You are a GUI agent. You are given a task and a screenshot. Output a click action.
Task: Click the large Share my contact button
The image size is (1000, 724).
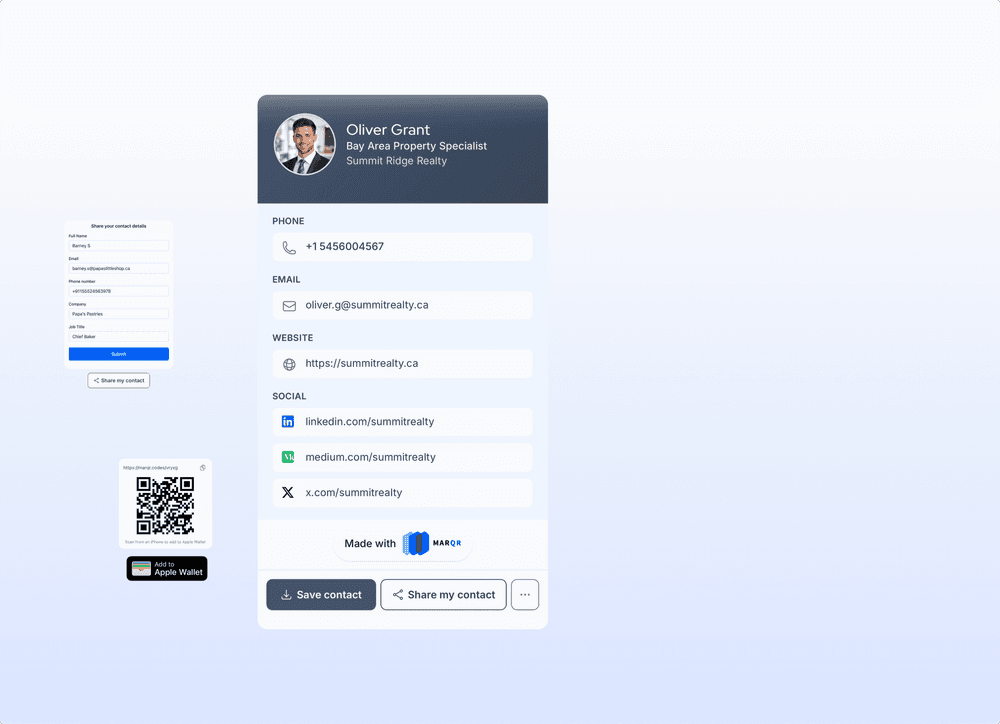click(x=443, y=595)
